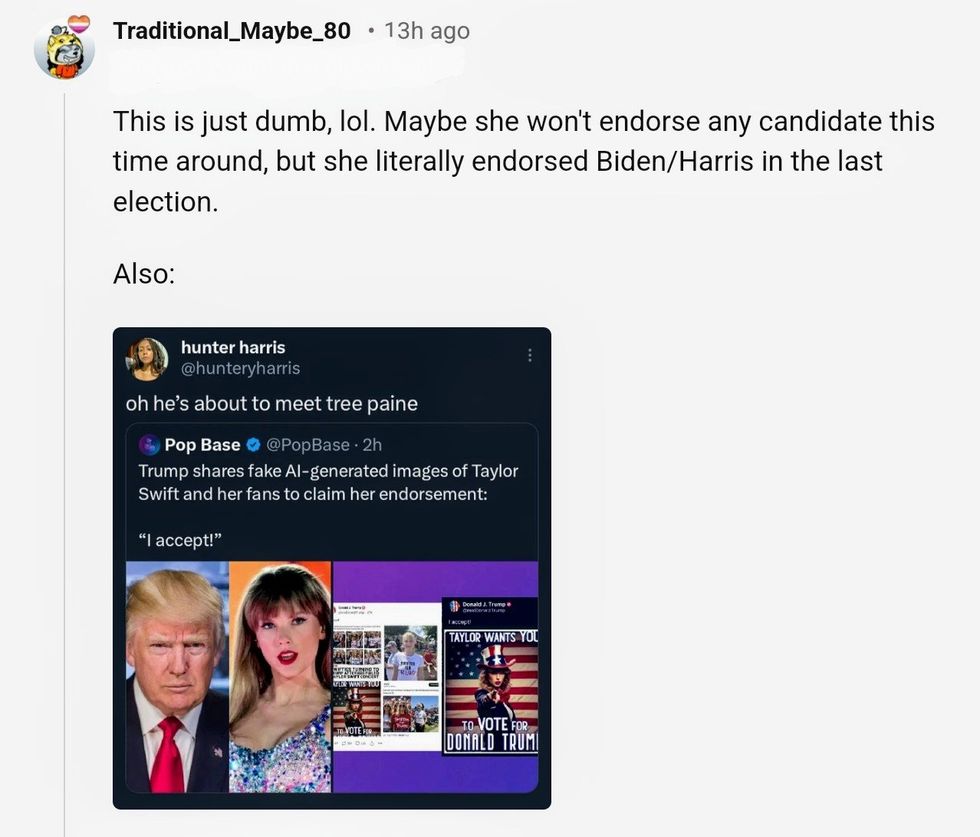Open the Donald Trump portrait photo

(177, 677)
